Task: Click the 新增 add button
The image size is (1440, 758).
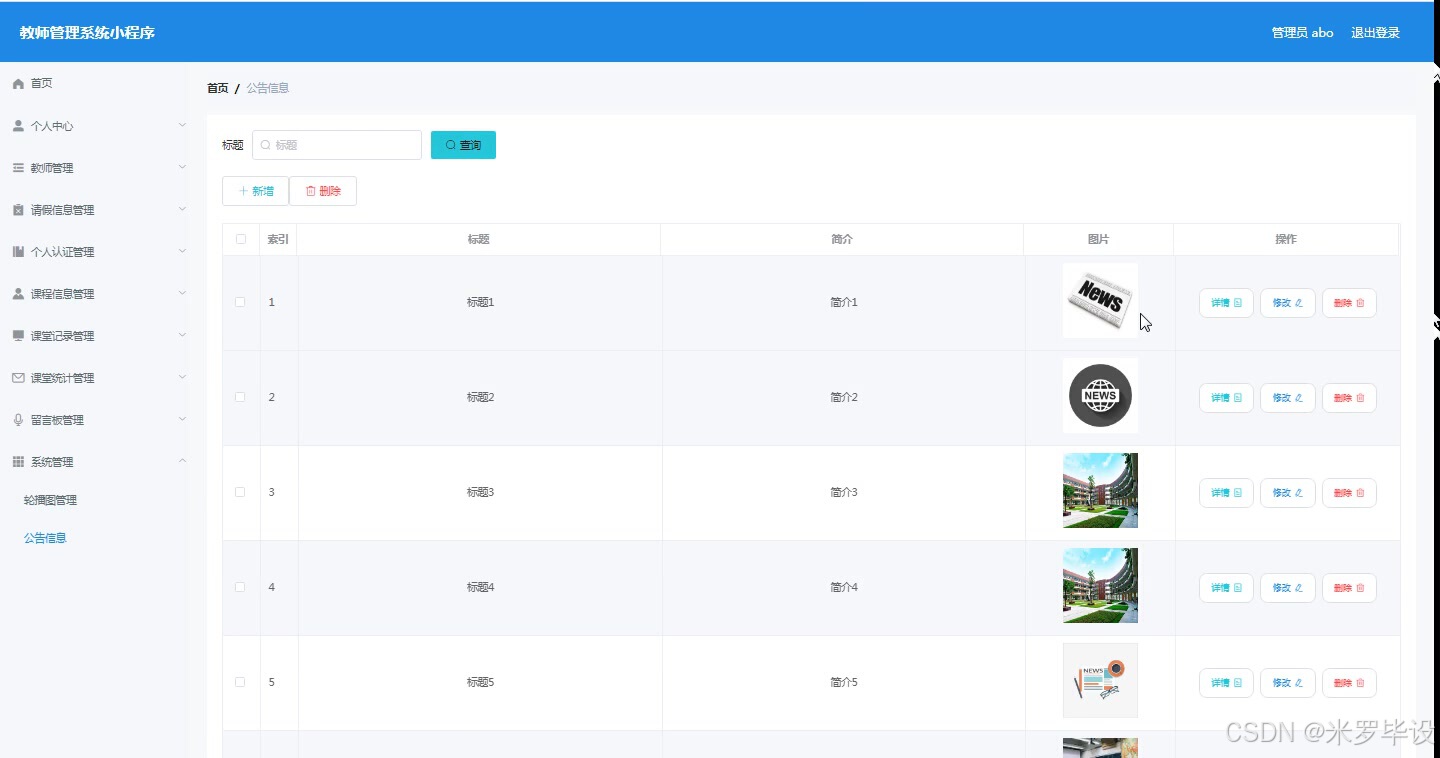Action: coord(255,191)
